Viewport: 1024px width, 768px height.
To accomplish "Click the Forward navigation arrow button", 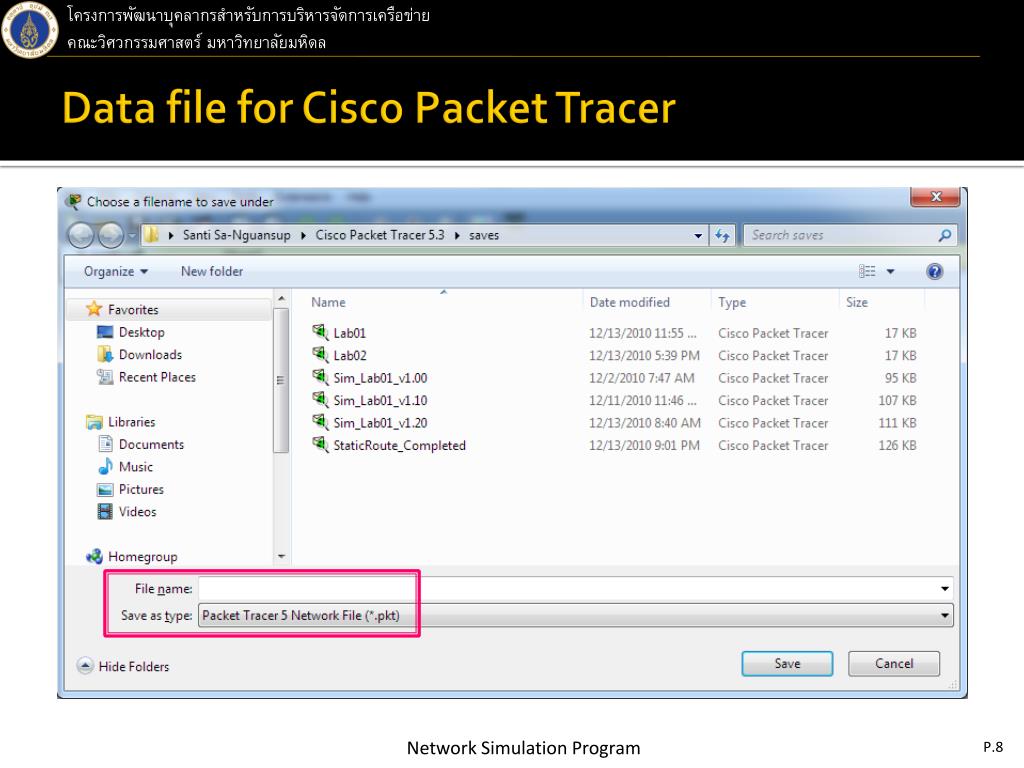I will pos(110,235).
